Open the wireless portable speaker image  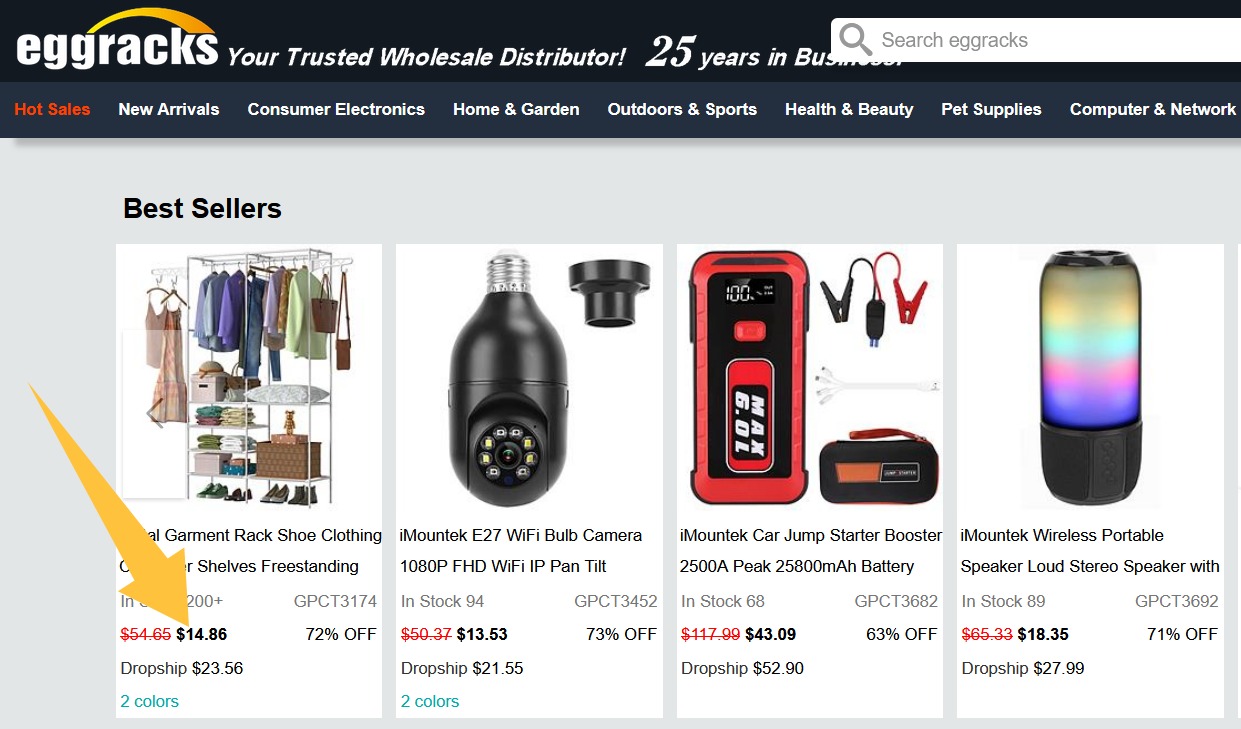tap(1090, 378)
